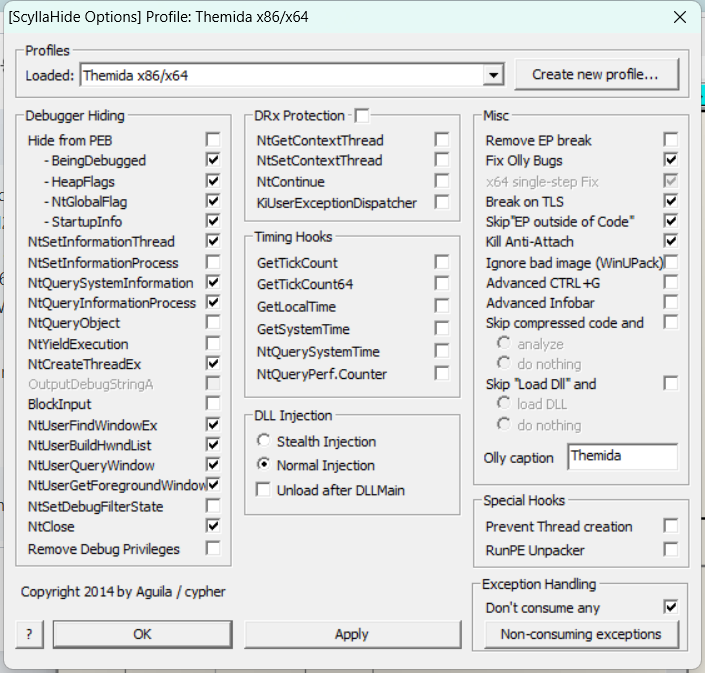The image size is (705, 673).
Task: Toggle the HeapFlags checkbox
Action: coord(213,181)
